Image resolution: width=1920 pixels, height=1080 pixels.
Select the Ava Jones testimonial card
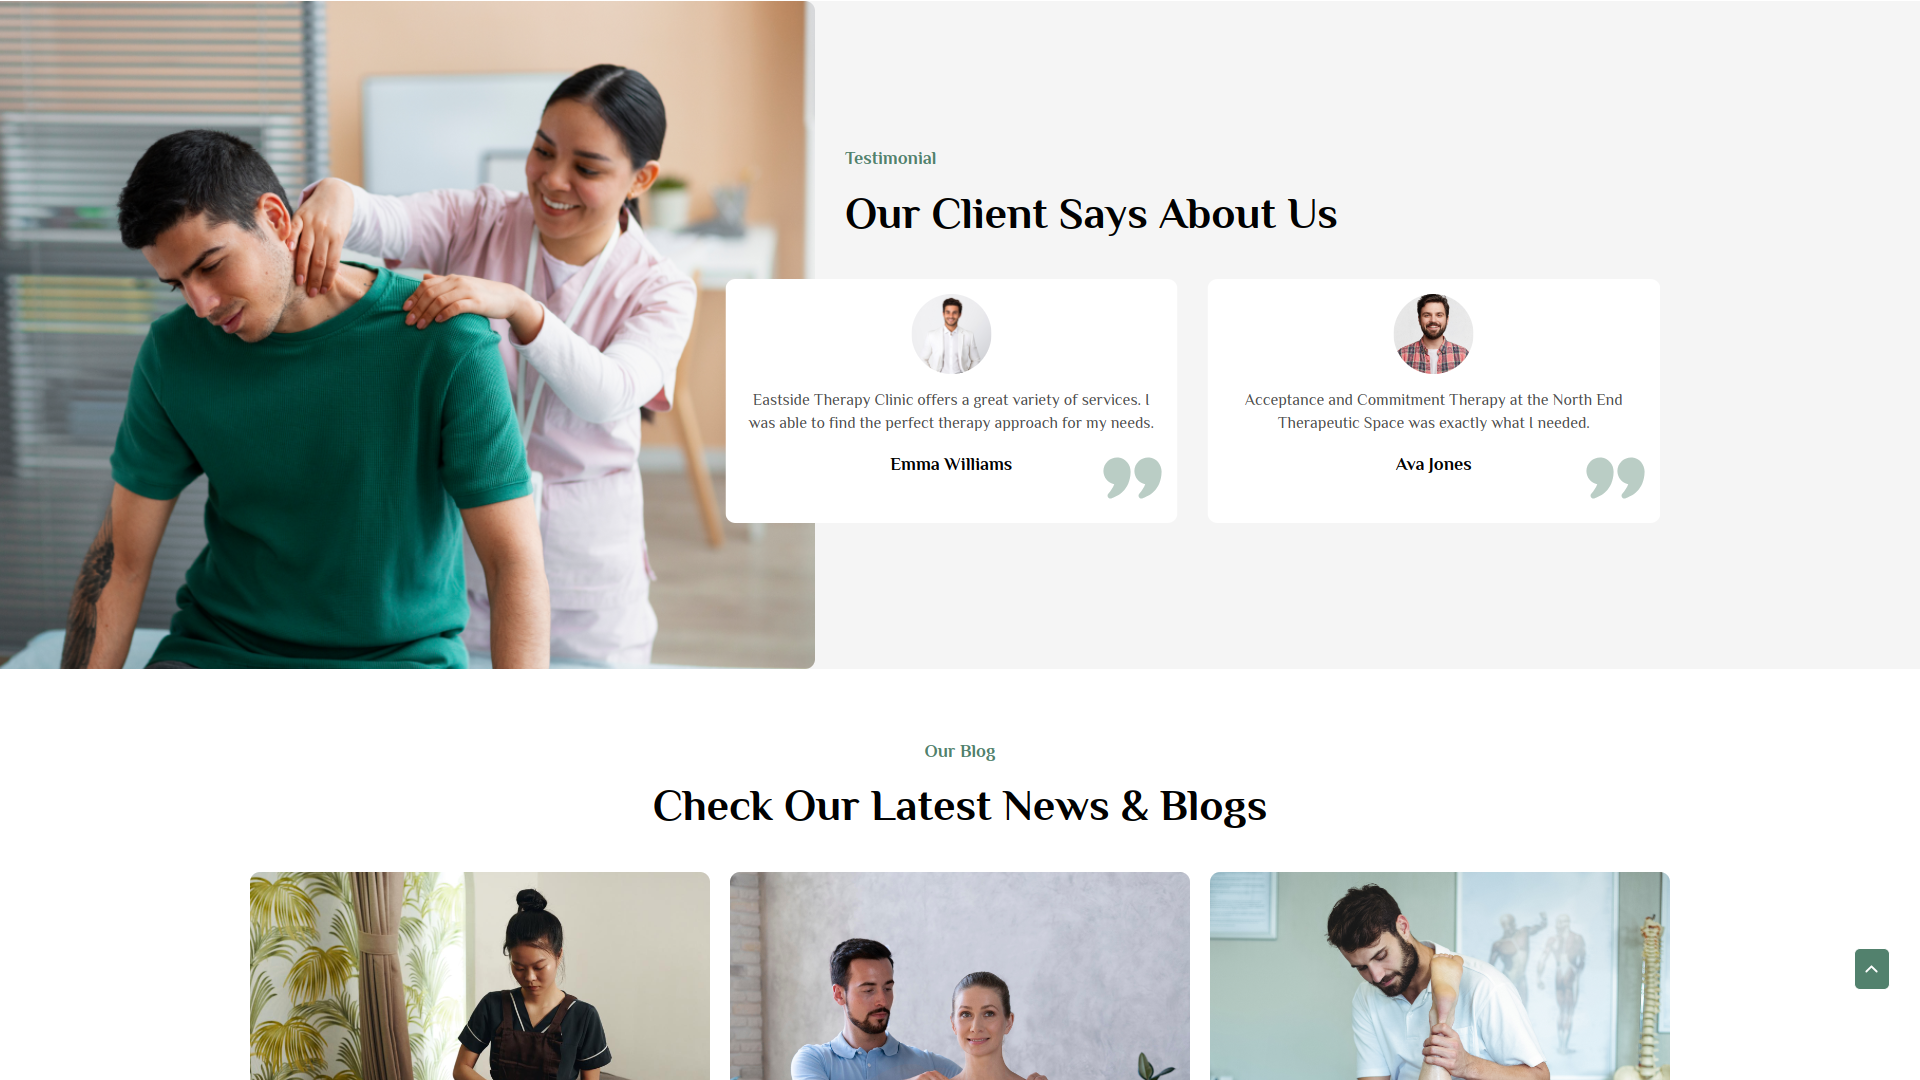click(x=1433, y=401)
